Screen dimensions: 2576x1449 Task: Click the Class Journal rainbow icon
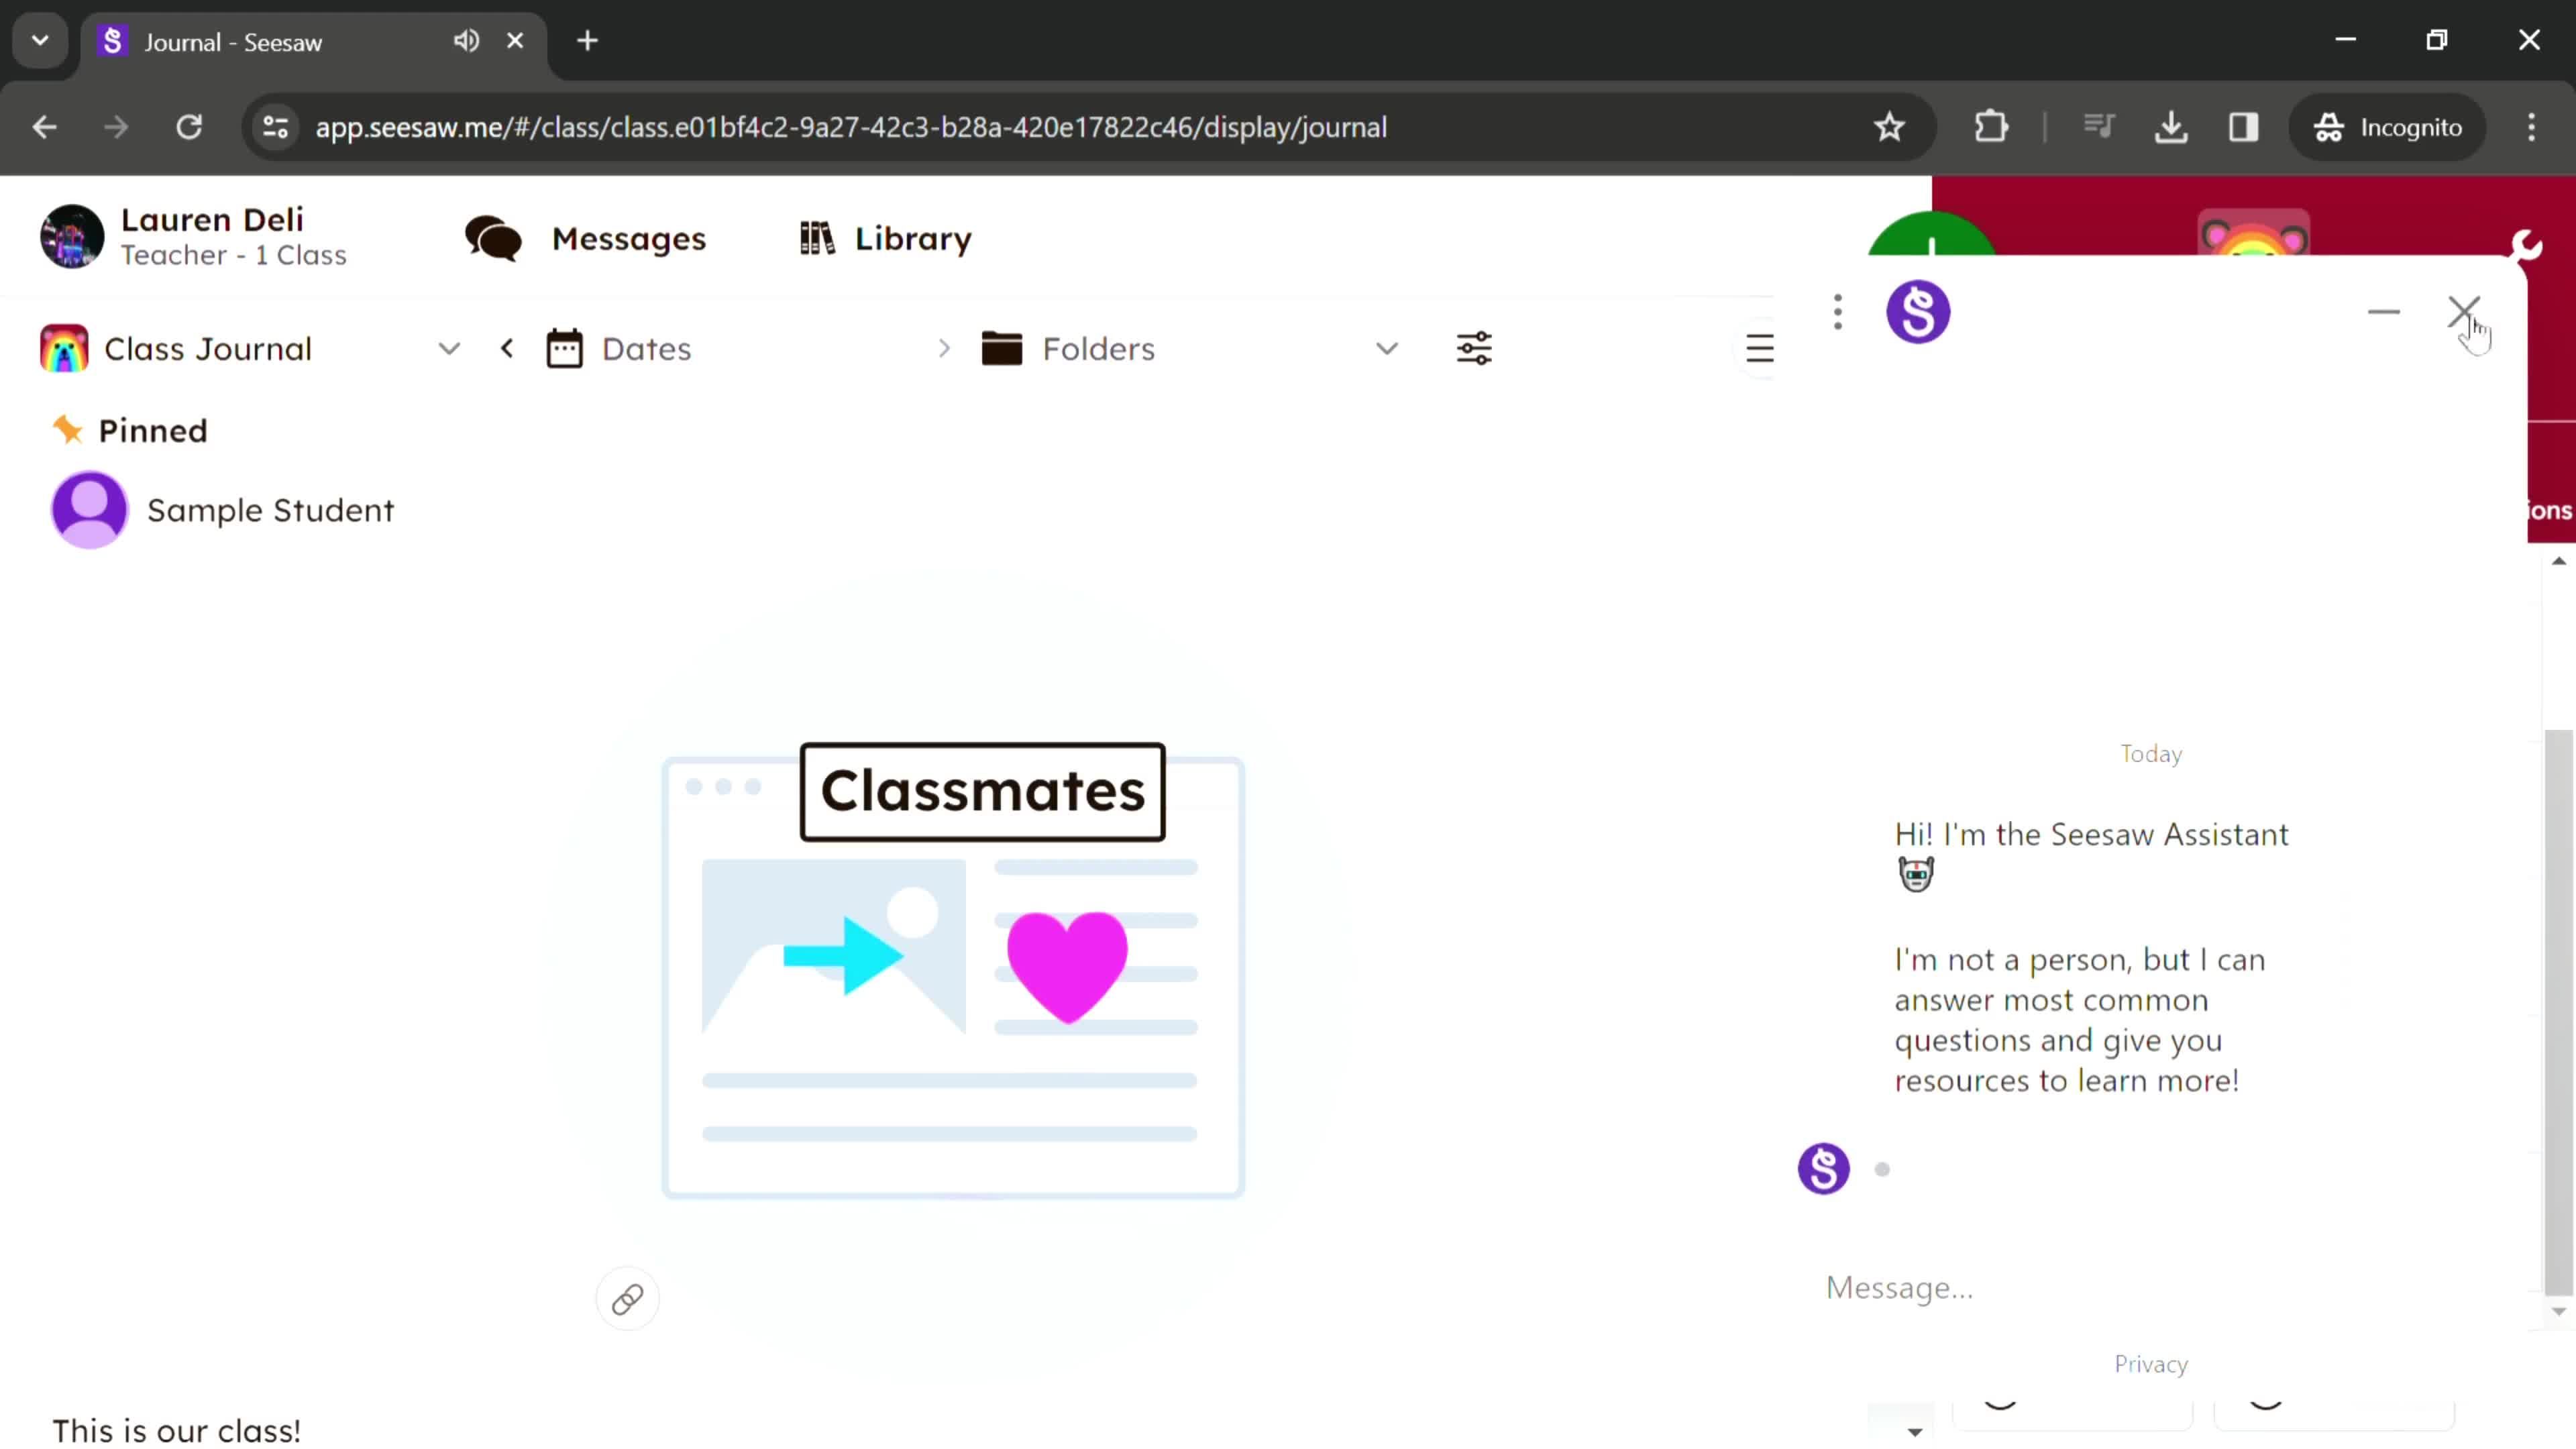point(64,349)
